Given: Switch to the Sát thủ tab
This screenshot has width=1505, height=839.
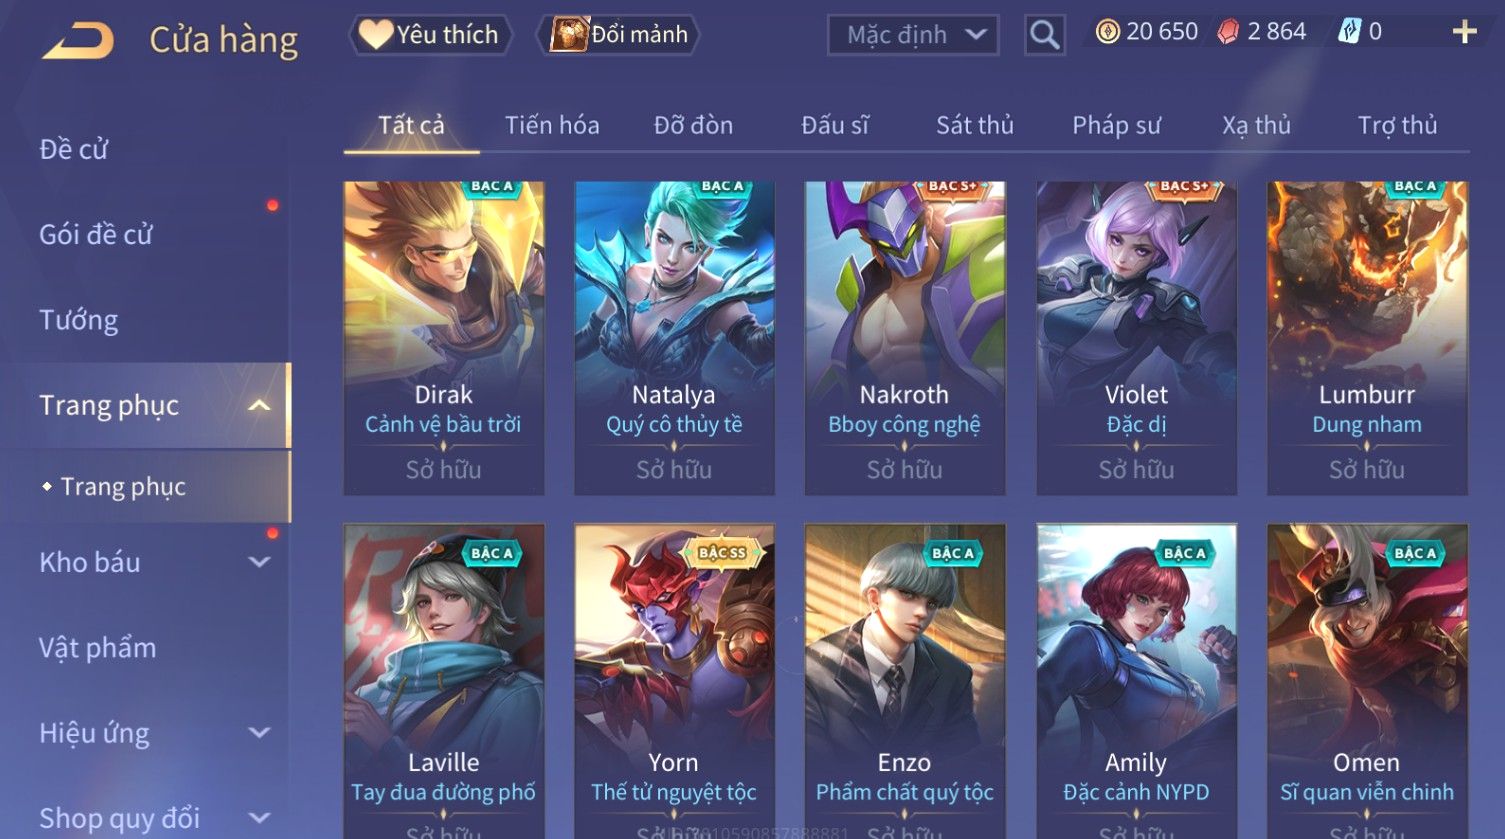Looking at the screenshot, I should (974, 125).
